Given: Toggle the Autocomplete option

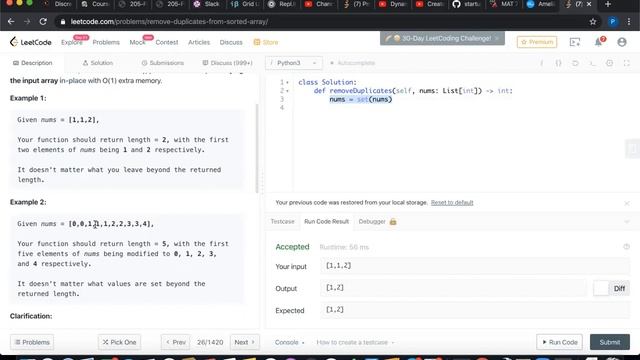Looking at the screenshot, I should (352, 63).
